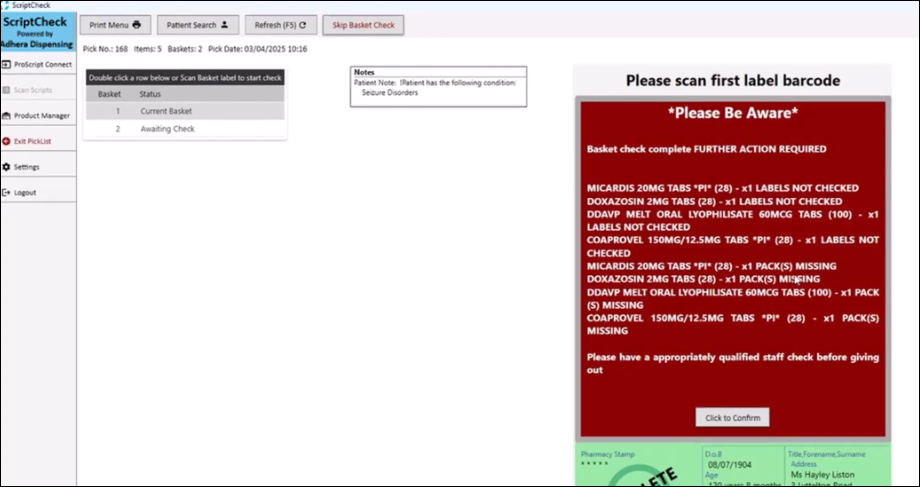Click the person icon on Patient Search
This screenshot has width=920, height=487.
tap(225, 25)
